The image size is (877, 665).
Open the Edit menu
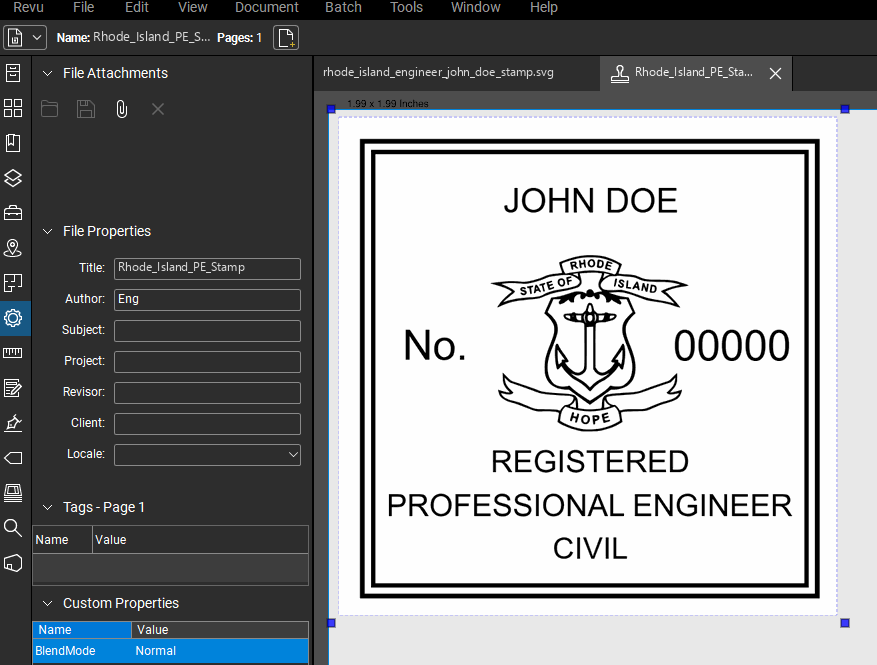click(136, 7)
